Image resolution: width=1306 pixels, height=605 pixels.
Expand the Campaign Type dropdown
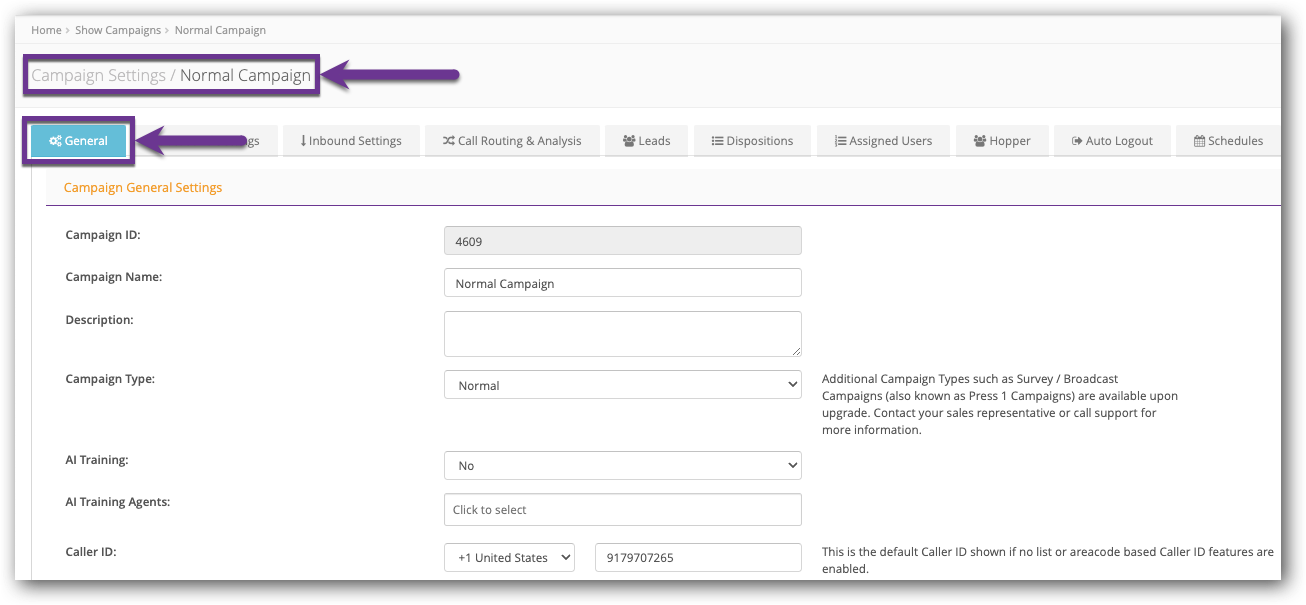(622, 385)
